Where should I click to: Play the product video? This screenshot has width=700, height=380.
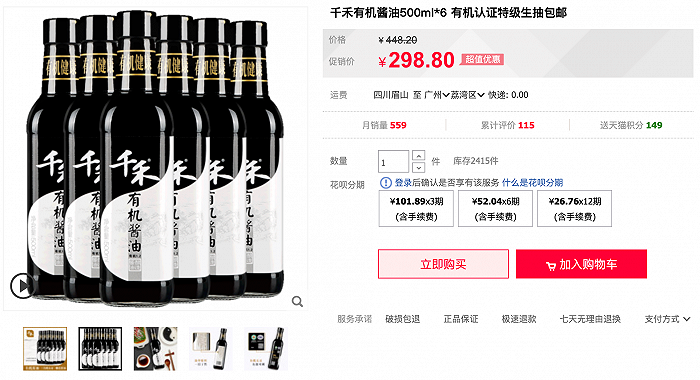tap(22, 285)
